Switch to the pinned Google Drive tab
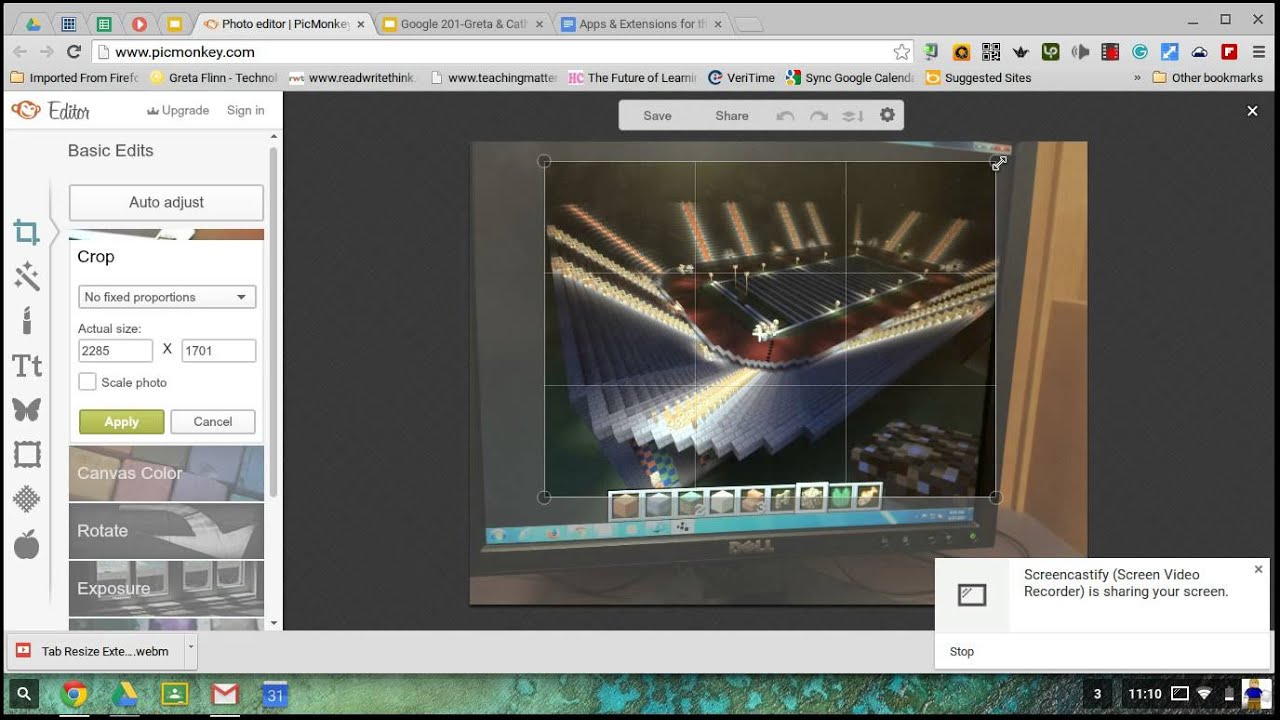Image resolution: width=1280 pixels, height=720 pixels. click(33, 24)
